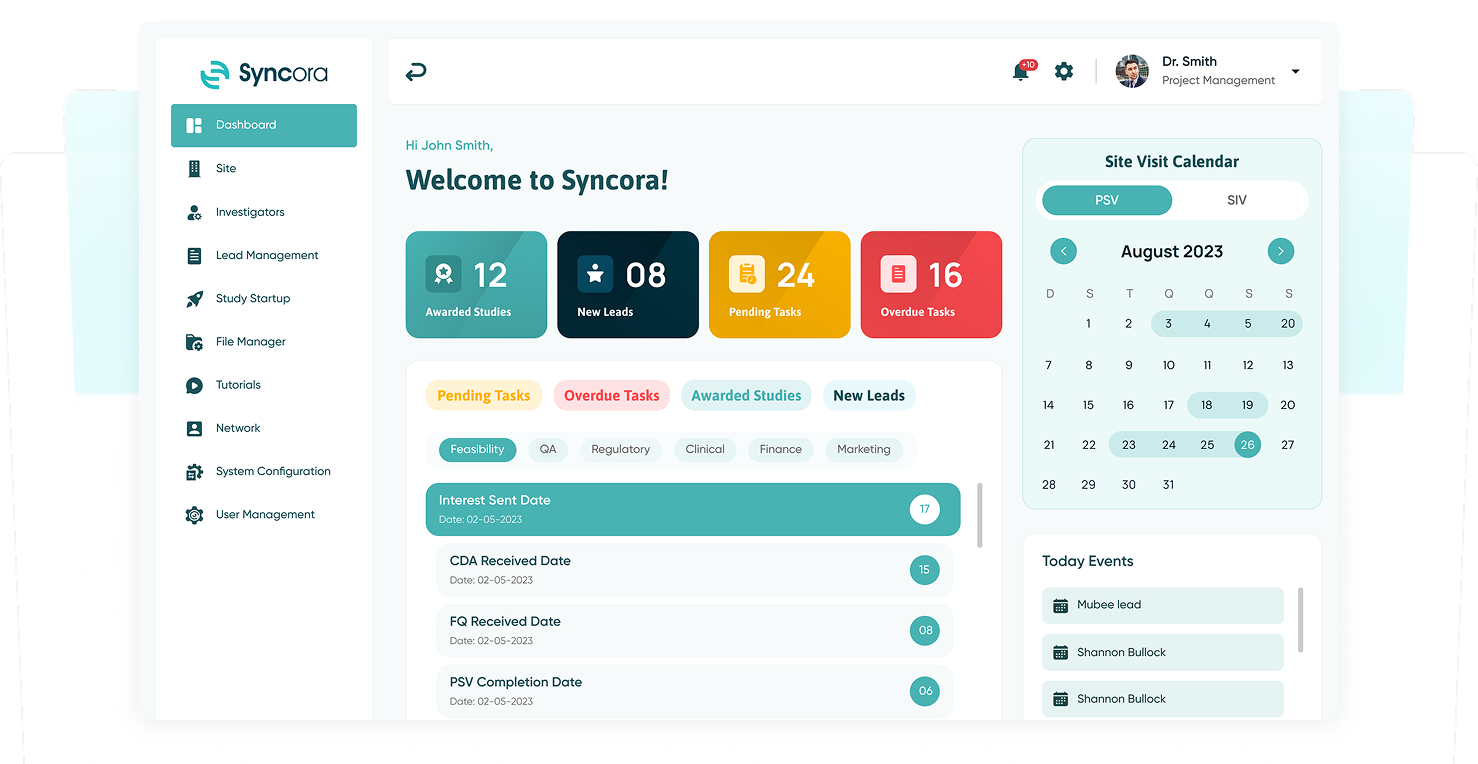
Task: Click the System Configuration gear icon
Action: coord(194,472)
